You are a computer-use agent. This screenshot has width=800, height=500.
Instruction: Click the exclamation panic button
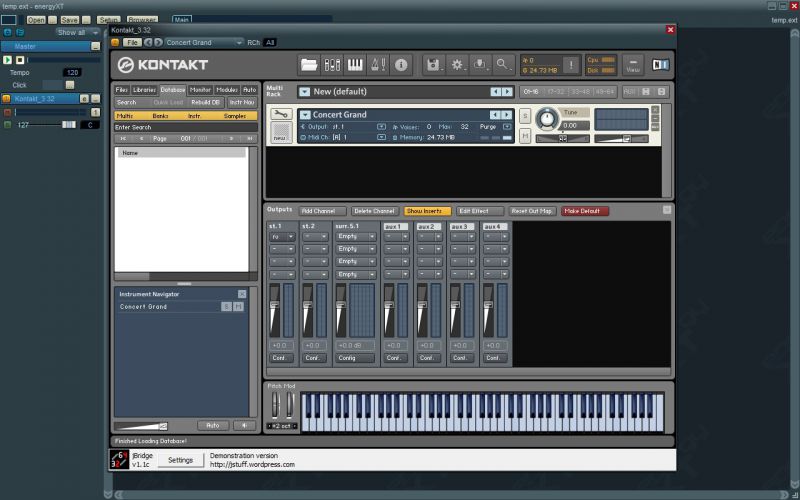571,65
